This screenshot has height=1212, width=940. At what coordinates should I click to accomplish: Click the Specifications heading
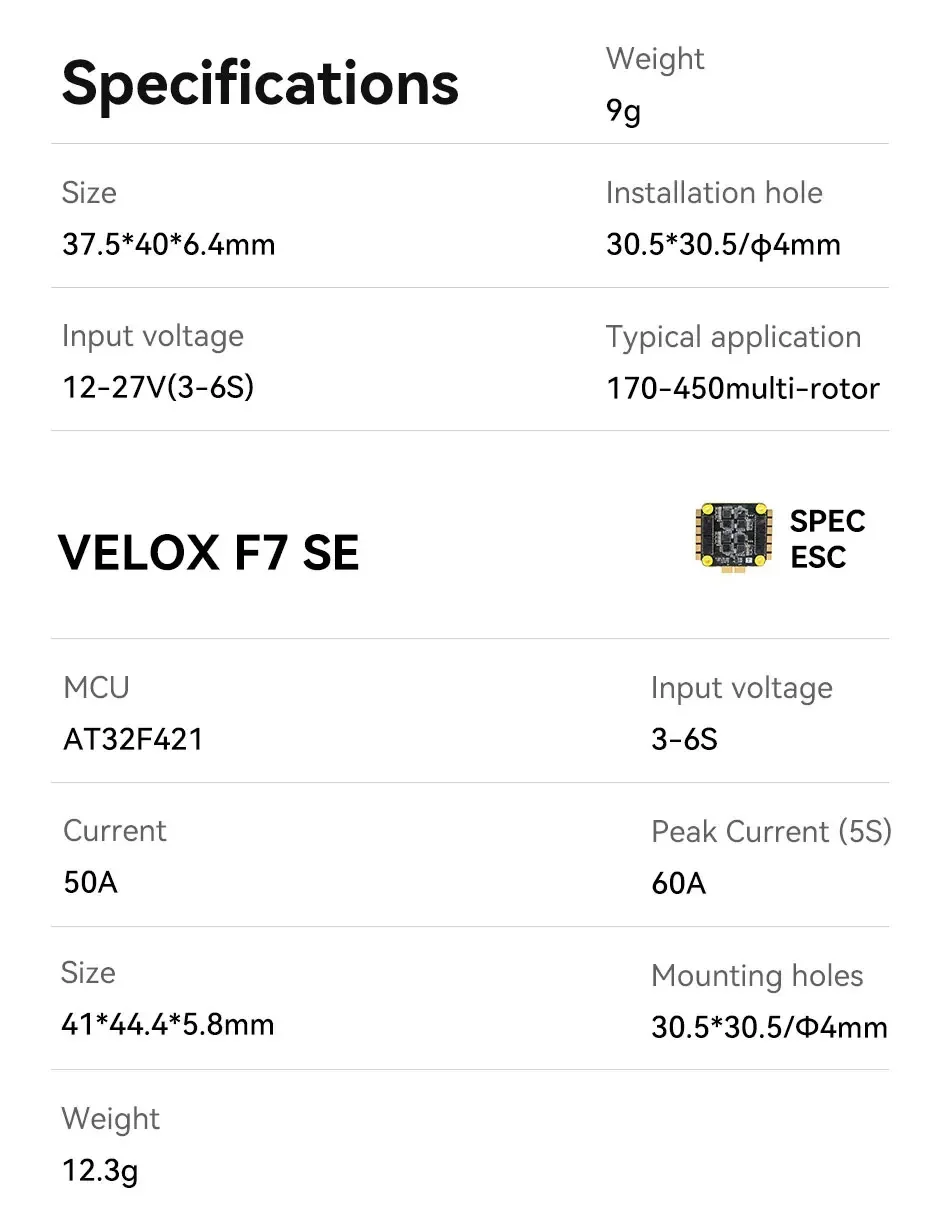click(x=260, y=83)
